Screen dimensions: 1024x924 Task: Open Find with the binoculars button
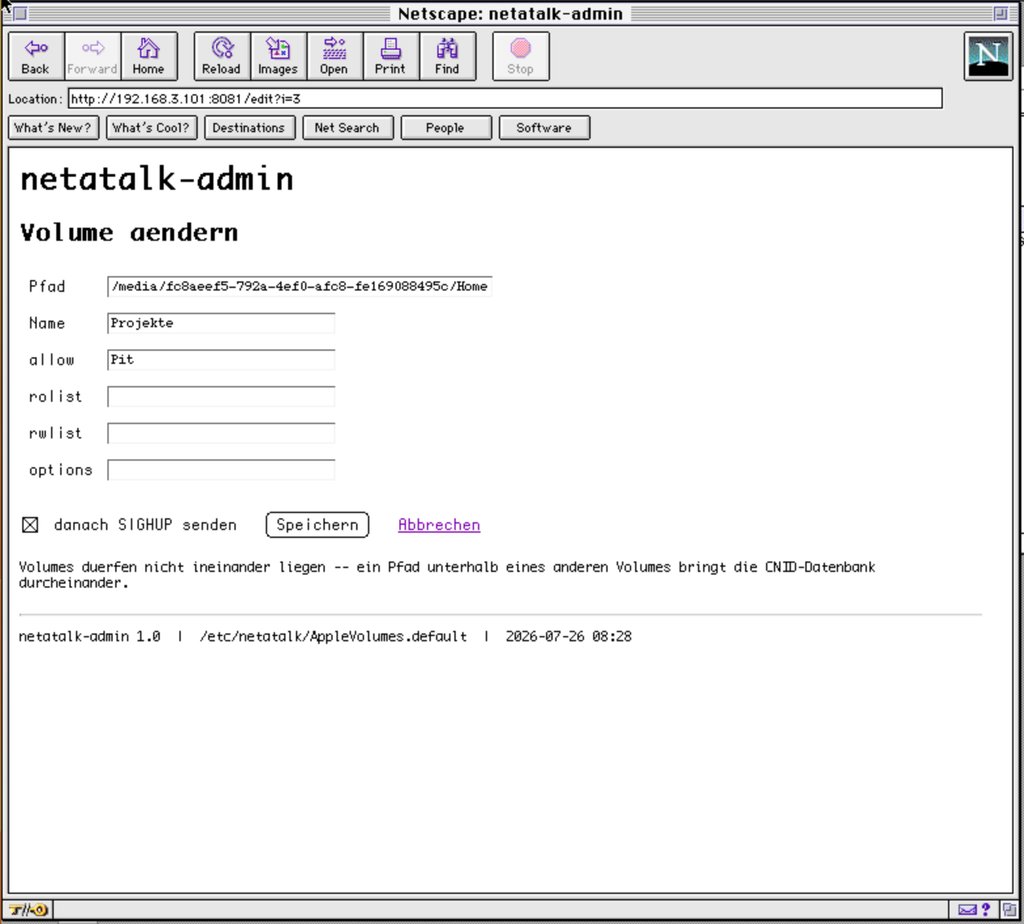(x=447, y=56)
